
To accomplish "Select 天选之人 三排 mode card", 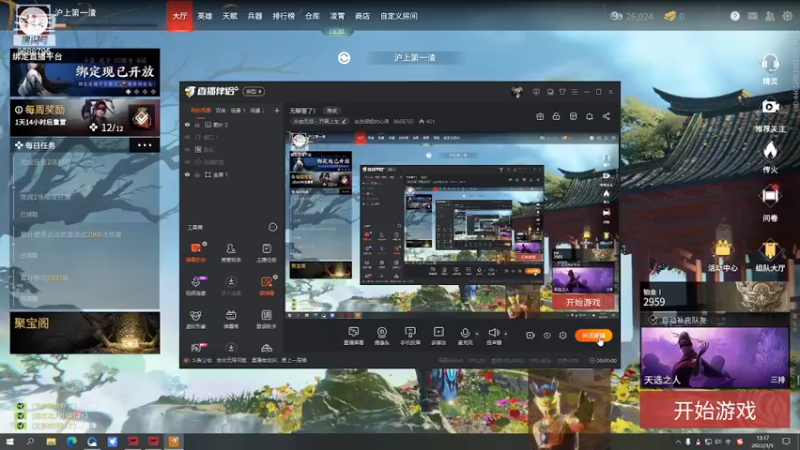I will pos(714,358).
